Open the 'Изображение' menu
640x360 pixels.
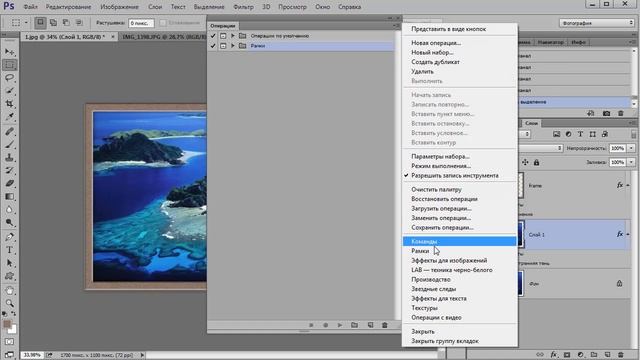[119, 7]
